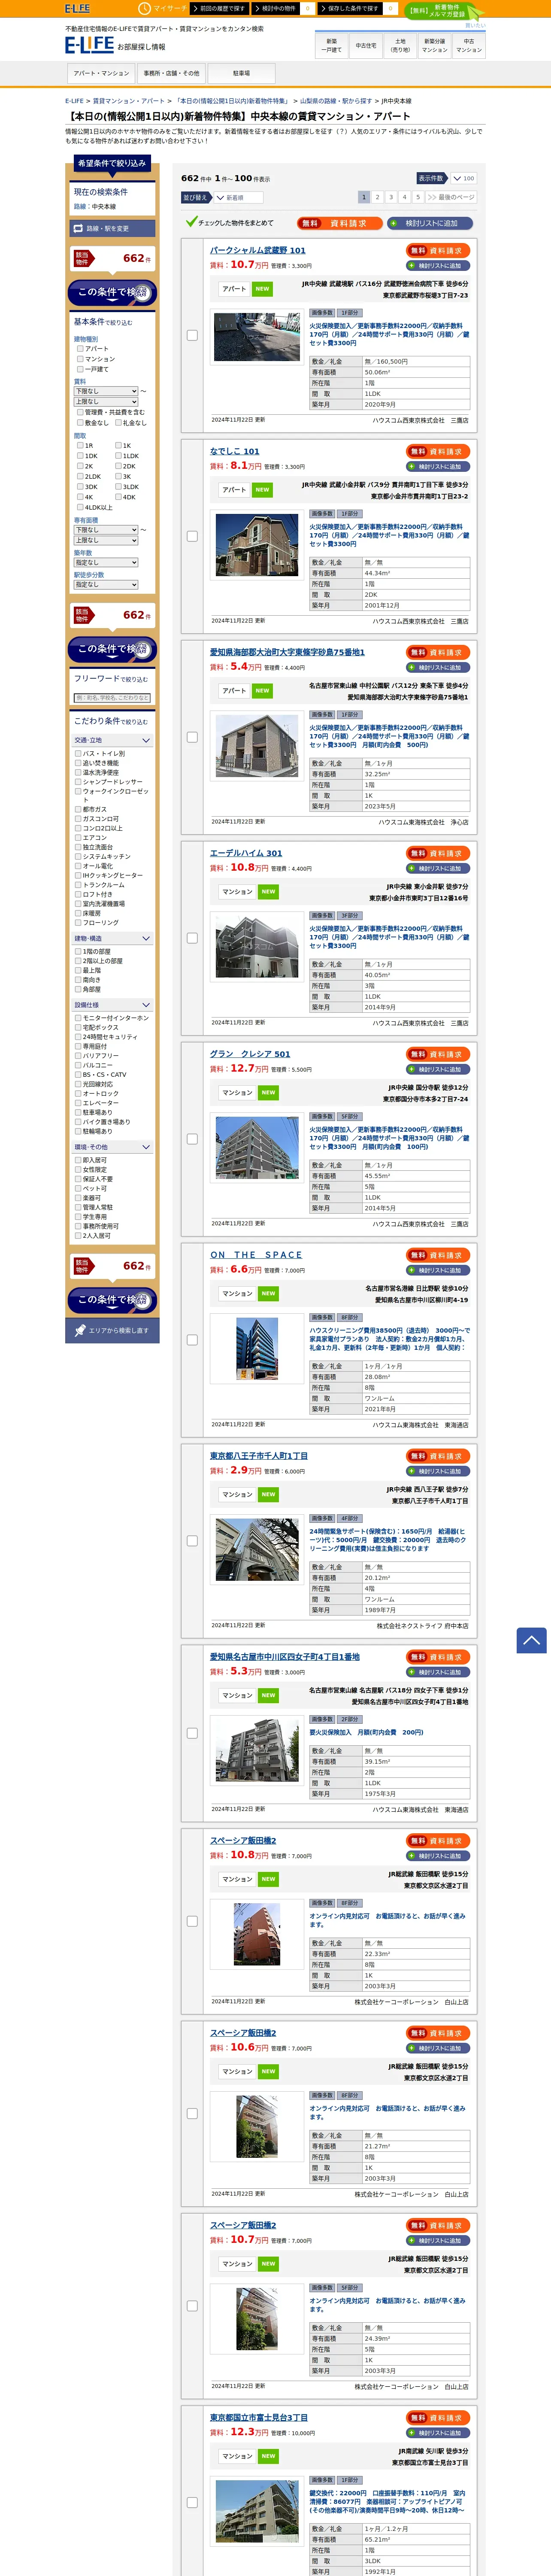Viewport: 551px width, 2576px height.
Task: Enable the エアコン feature checkbox
Action: click(x=78, y=838)
